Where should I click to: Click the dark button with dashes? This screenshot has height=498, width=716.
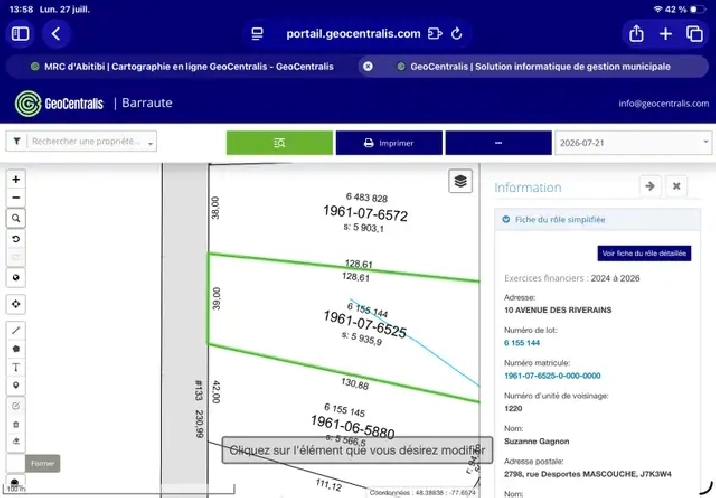pyautogui.click(x=498, y=143)
